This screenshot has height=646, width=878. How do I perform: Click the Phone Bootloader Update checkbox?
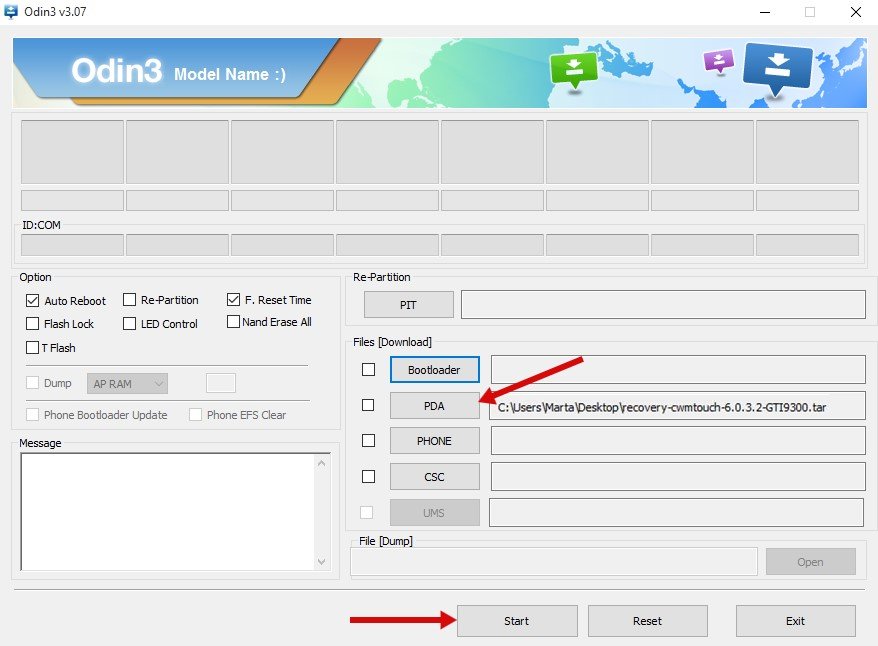pyautogui.click(x=32, y=414)
